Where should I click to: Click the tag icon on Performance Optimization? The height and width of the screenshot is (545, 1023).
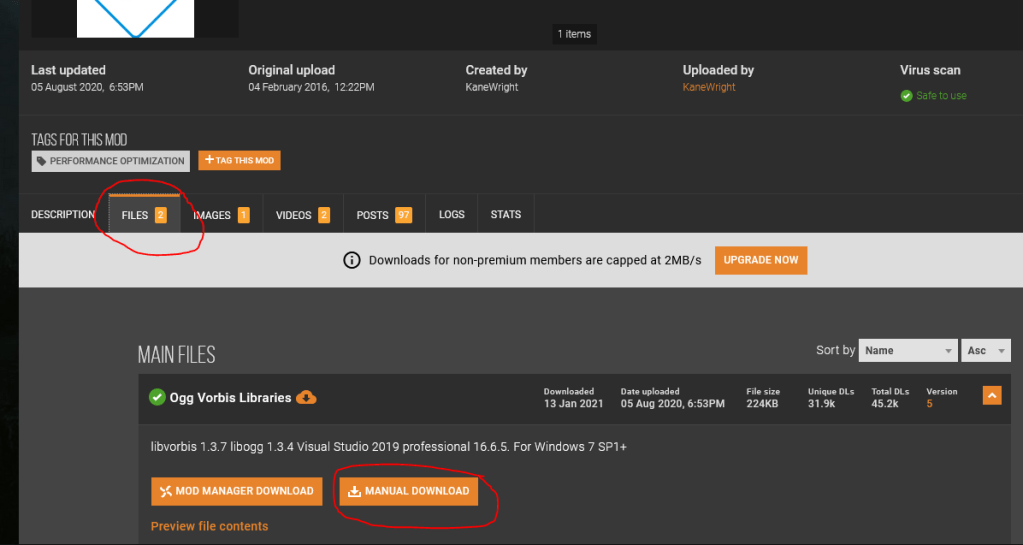[41, 161]
